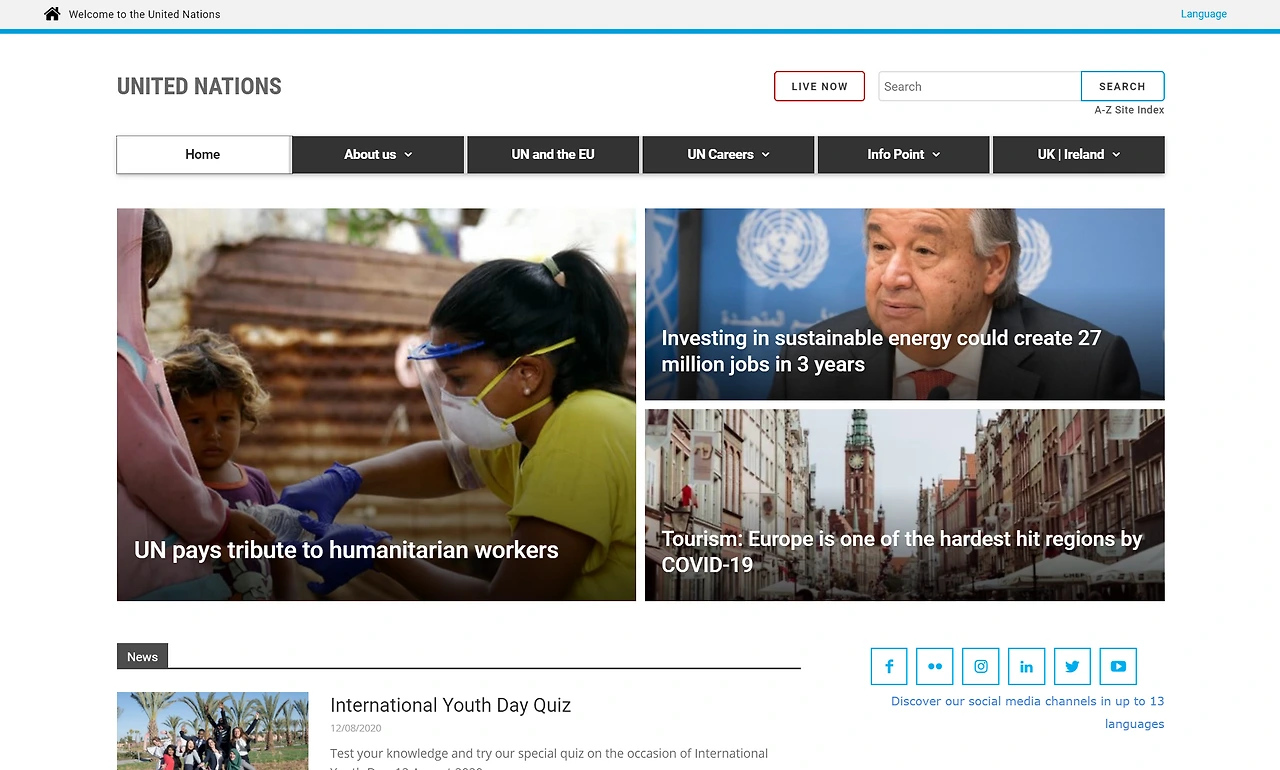The image size is (1280, 770).
Task: Open the UN Instagram icon
Action: 981,666
